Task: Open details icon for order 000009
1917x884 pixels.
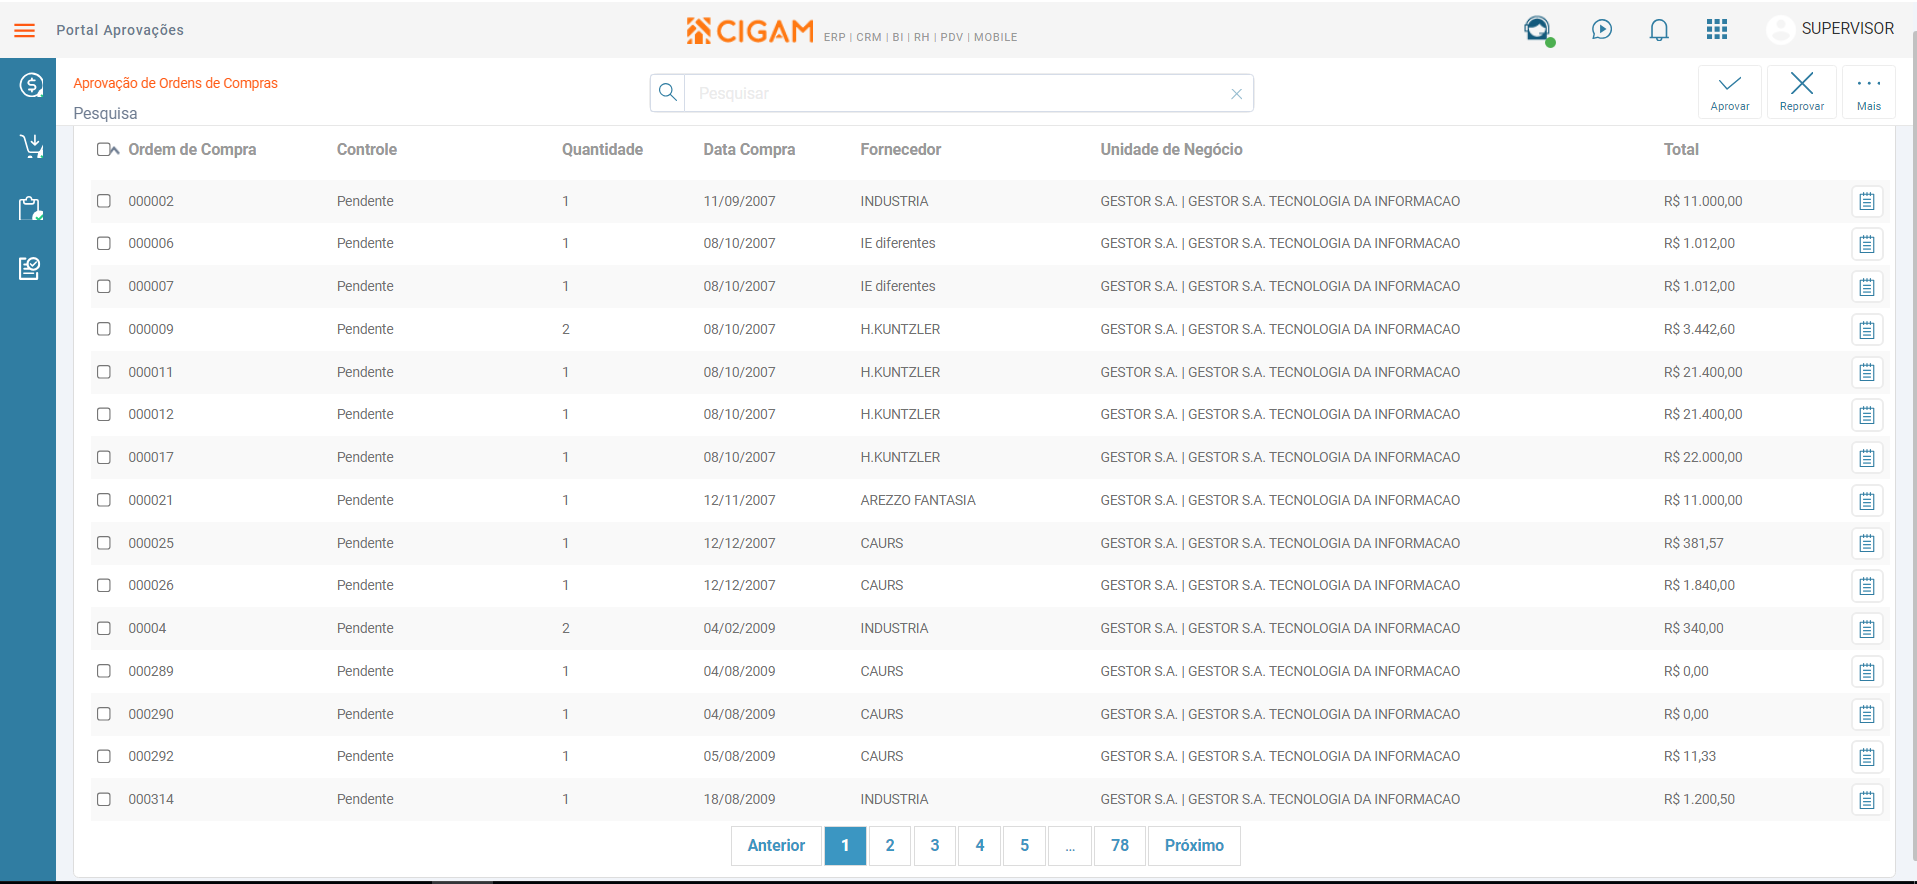Action: (1867, 330)
